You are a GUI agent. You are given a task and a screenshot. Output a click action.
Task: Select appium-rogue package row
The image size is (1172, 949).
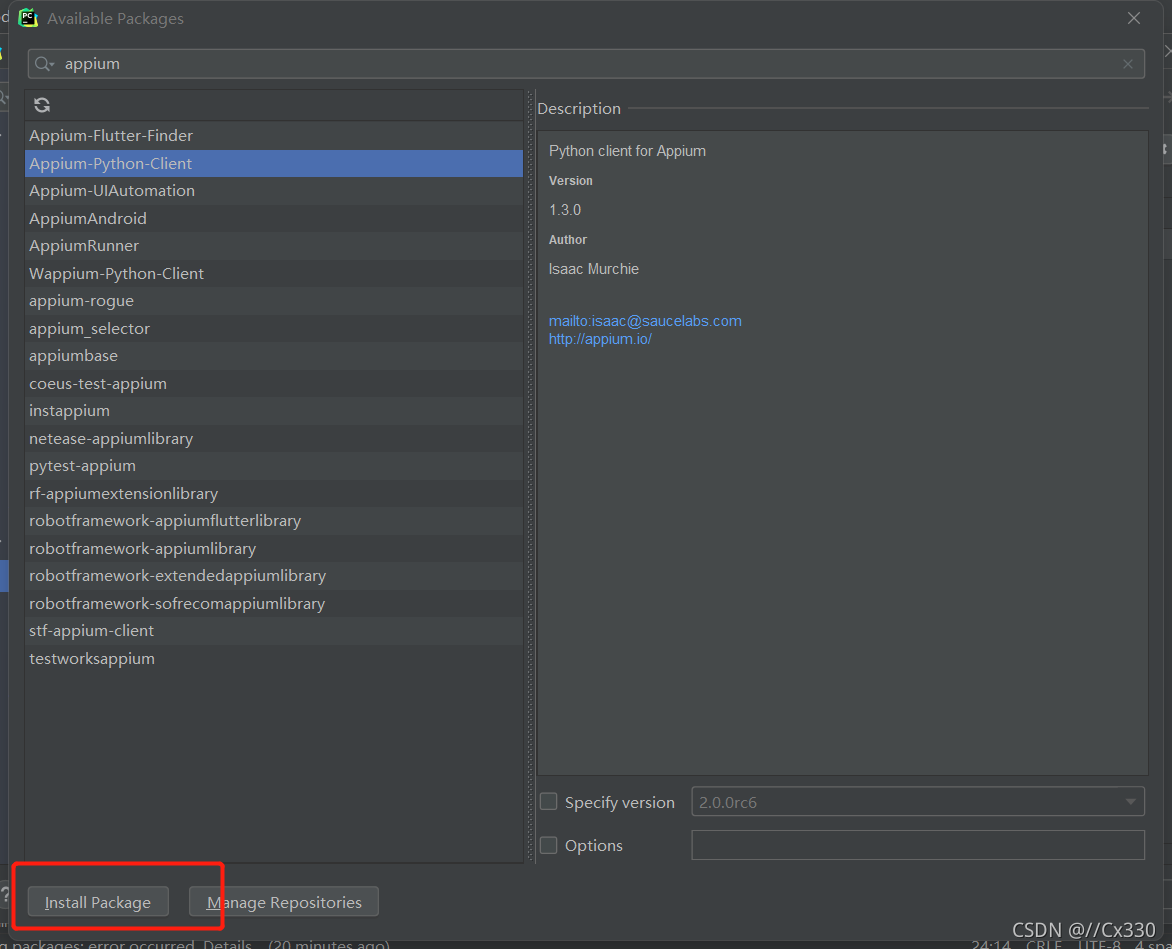click(x=274, y=301)
